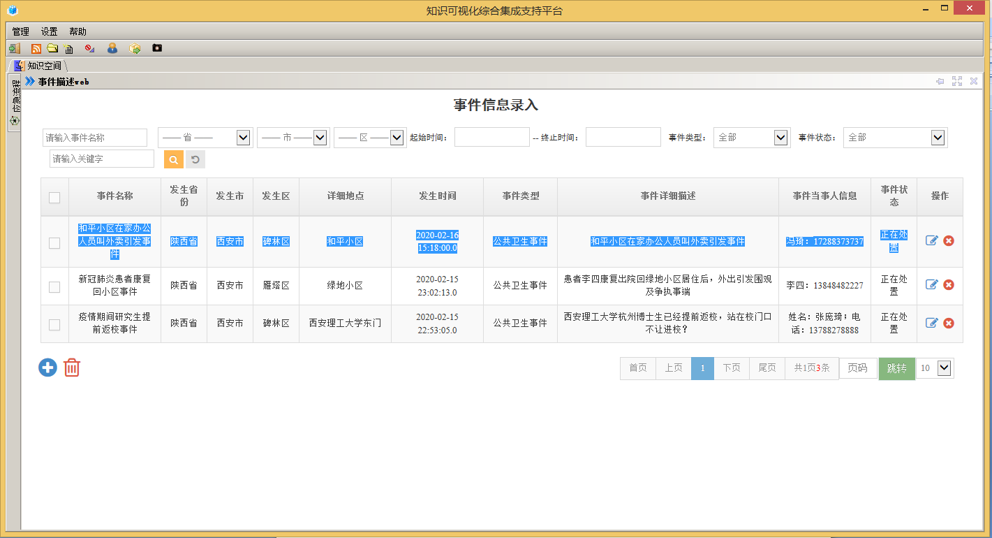
Task: Click the package export toolbar icon
Action: coord(135,48)
